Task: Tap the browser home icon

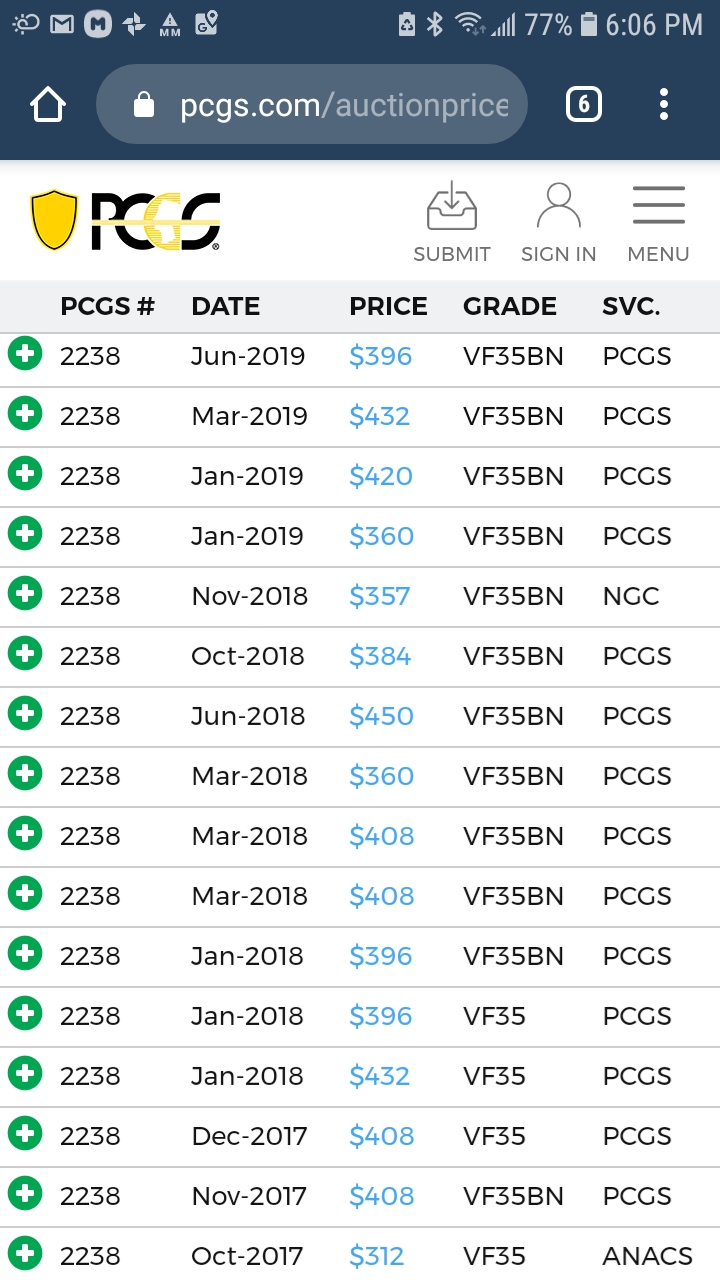Action: pyautogui.click(x=48, y=105)
